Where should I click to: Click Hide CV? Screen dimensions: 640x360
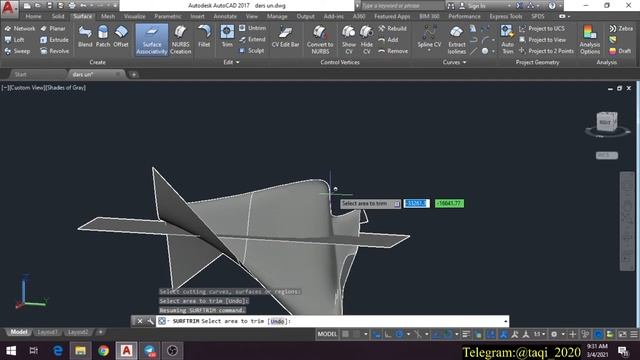pos(367,40)
